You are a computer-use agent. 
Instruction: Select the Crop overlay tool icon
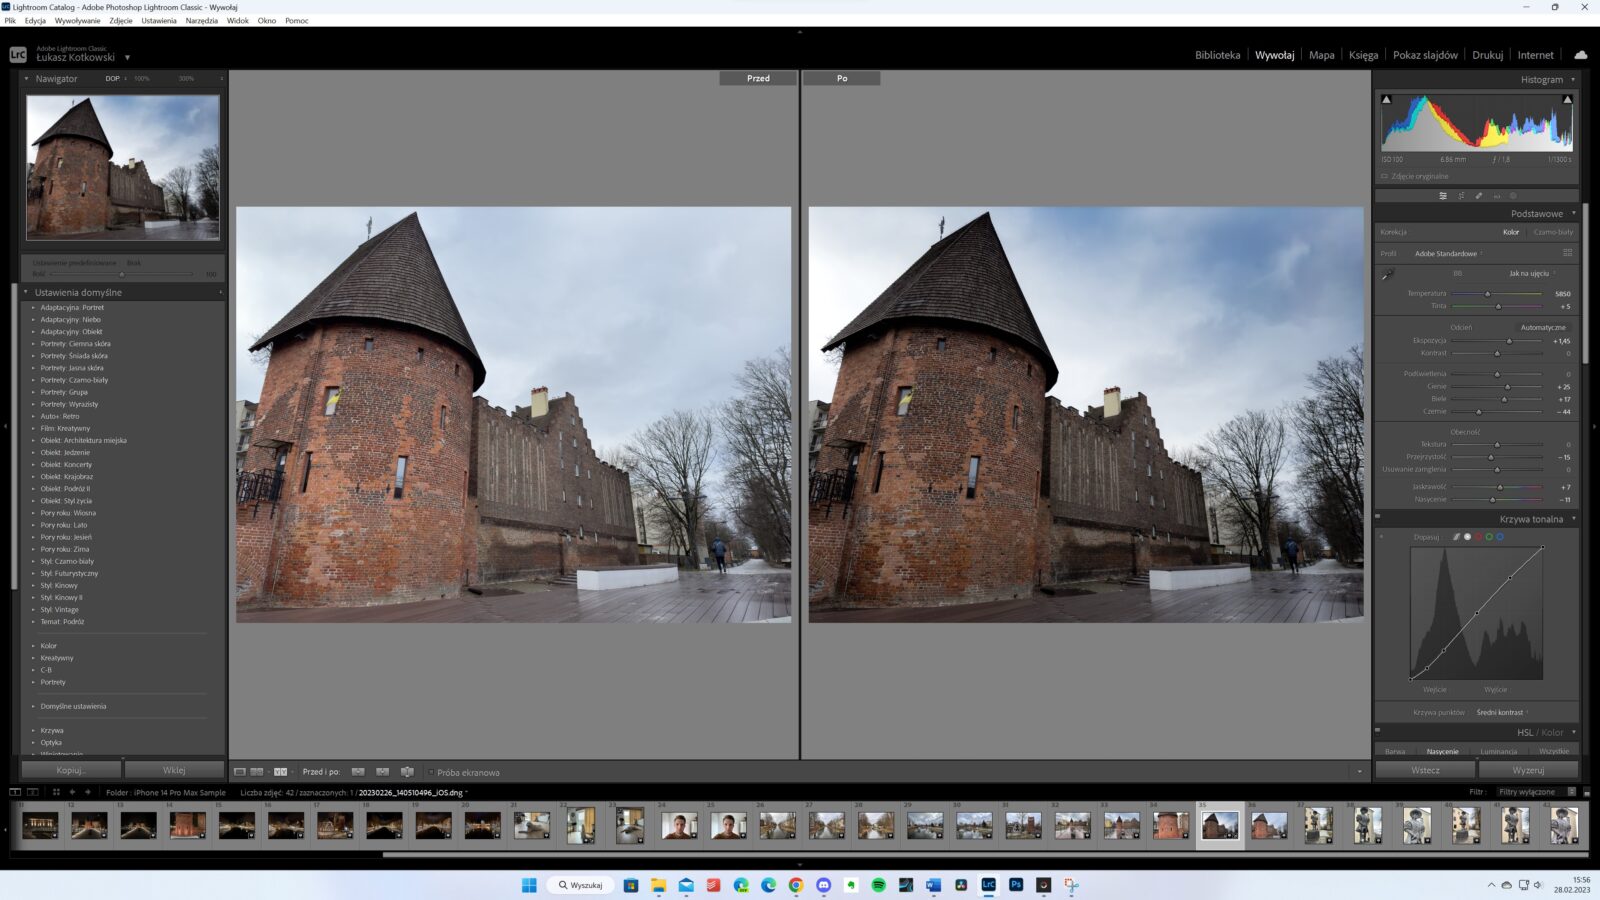pos(1461,196)
